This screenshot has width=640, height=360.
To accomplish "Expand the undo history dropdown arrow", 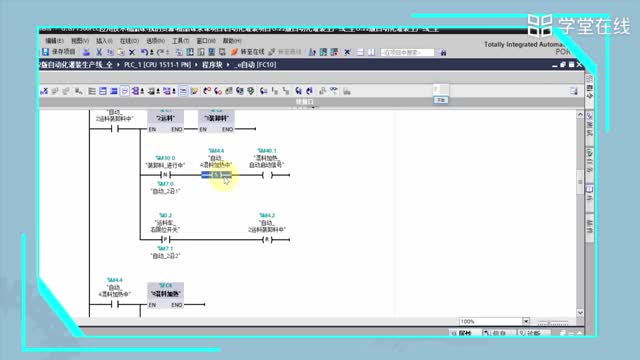I will pos(152,52).
